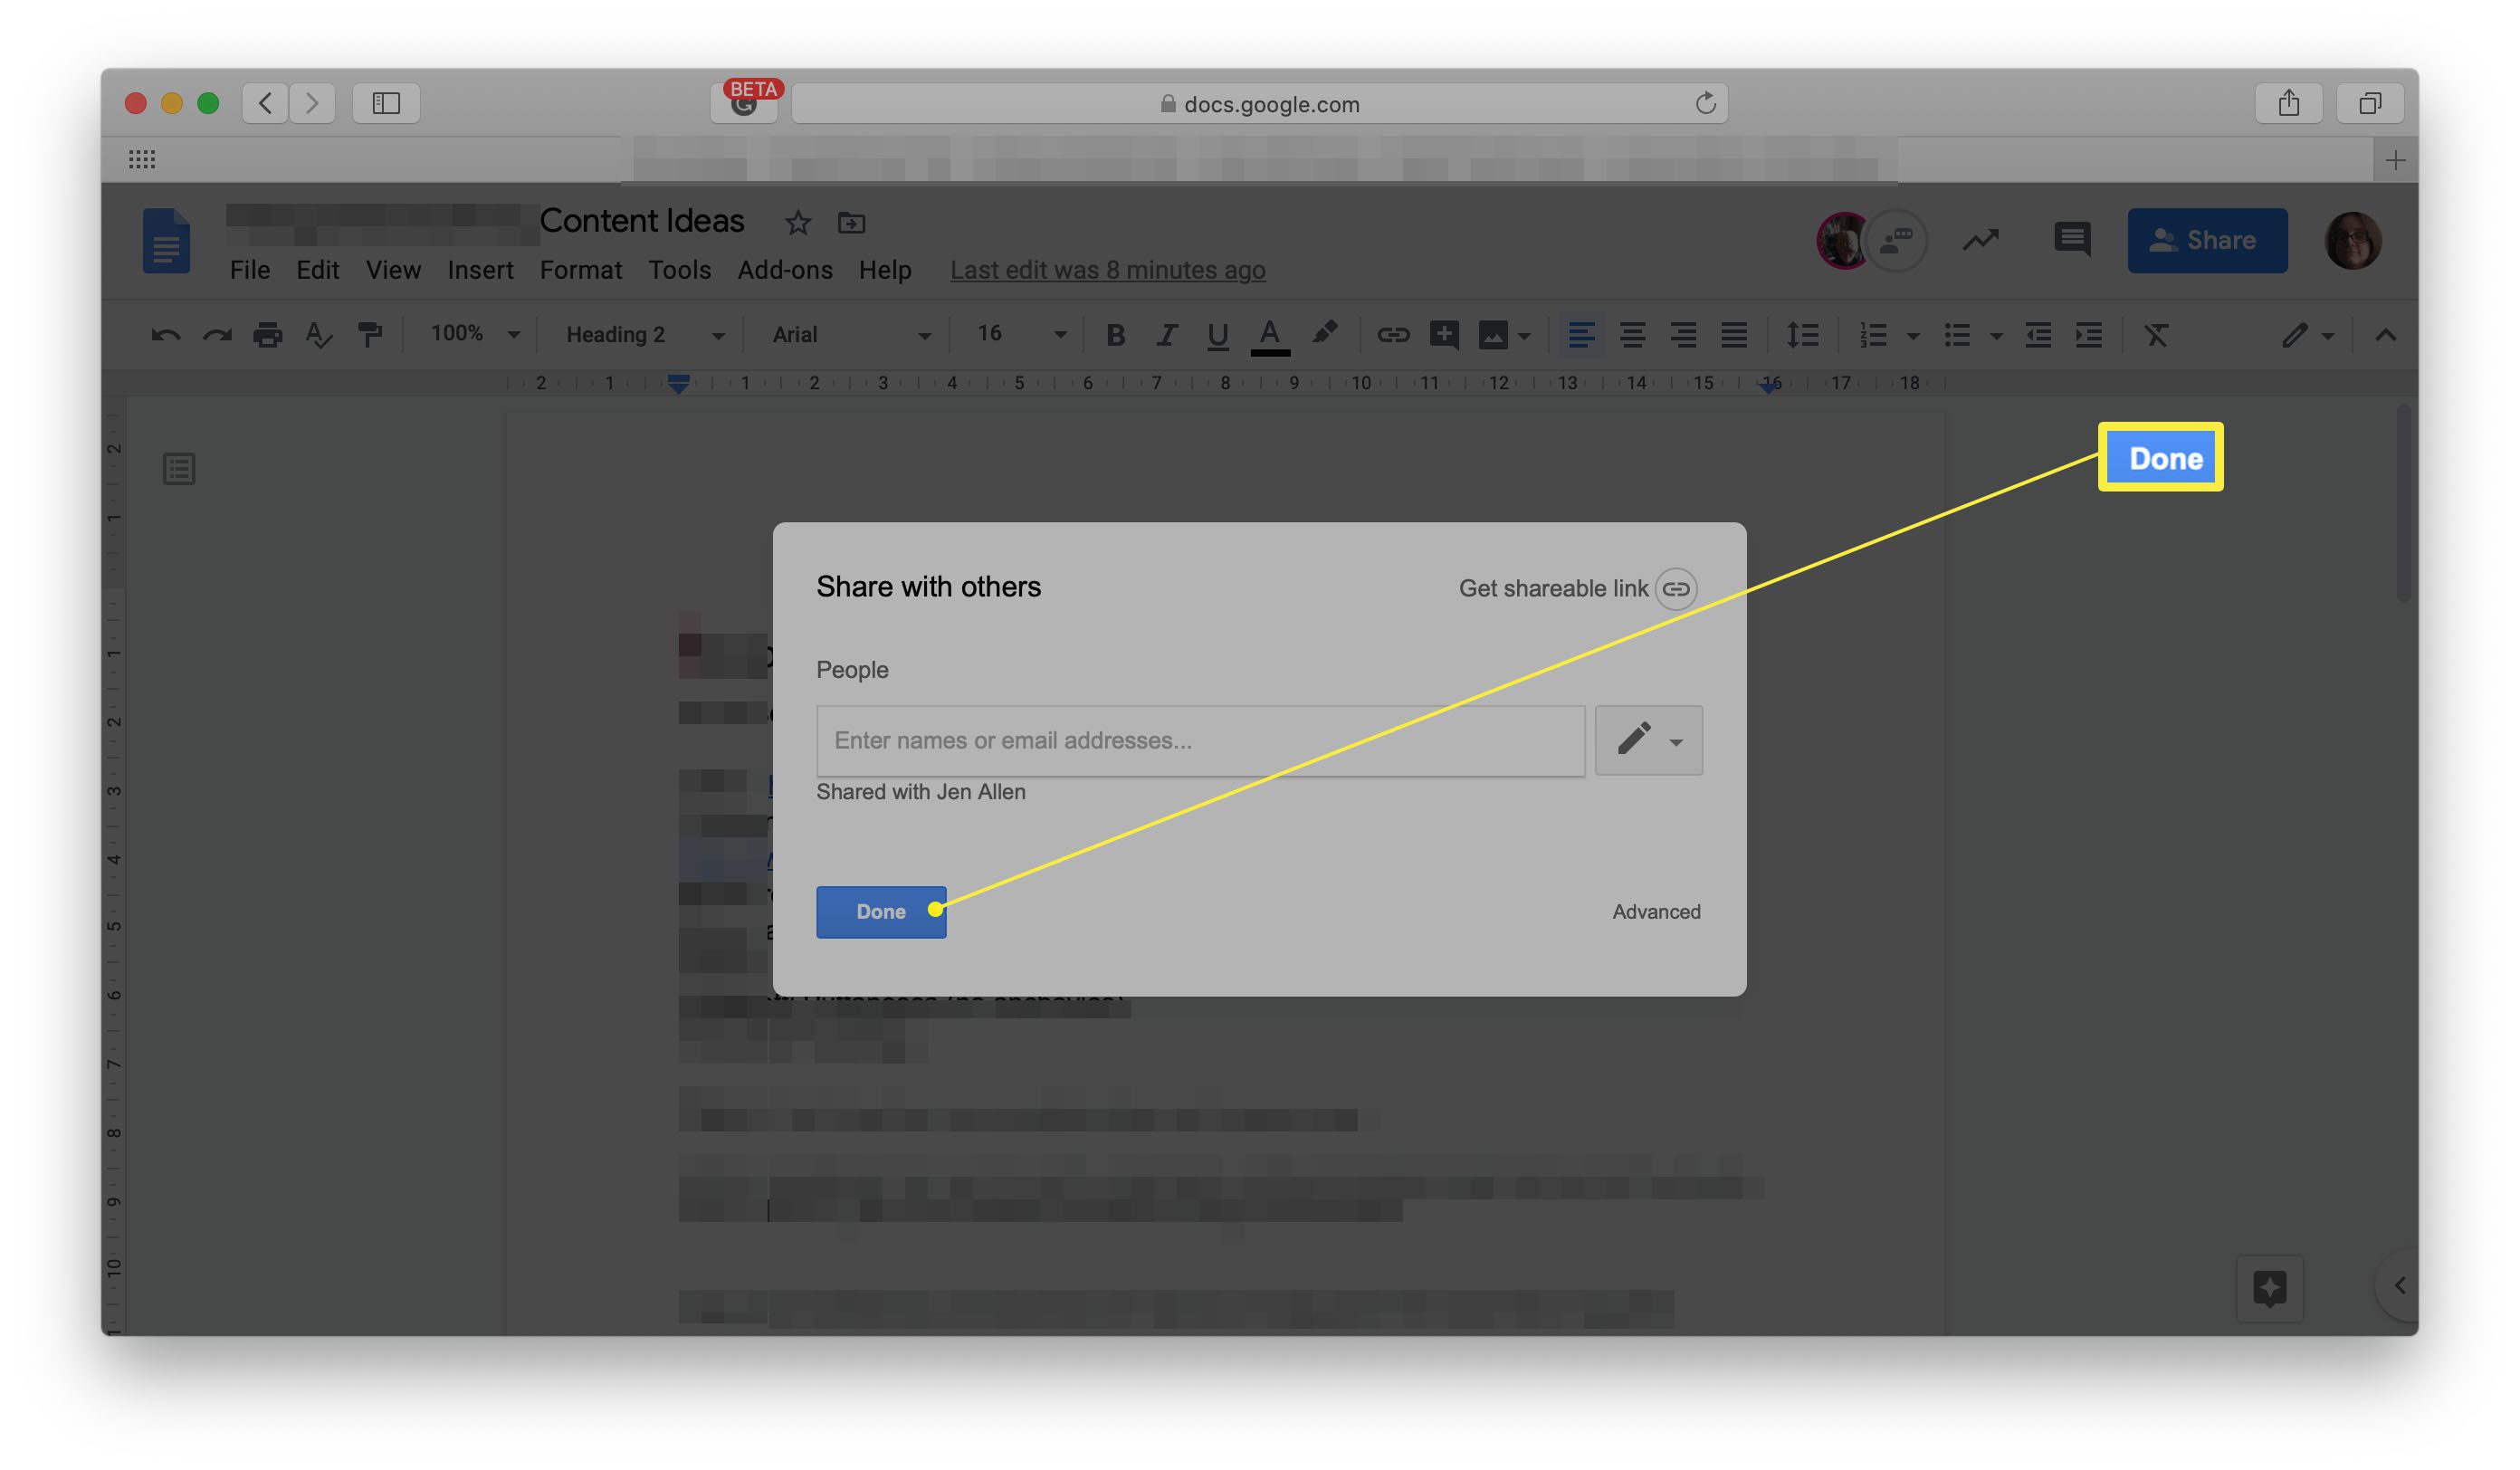The height and width of the screenshot is (1470, 2520).
Task: Click the Italic formatting icon
Action: point(1162,334)
